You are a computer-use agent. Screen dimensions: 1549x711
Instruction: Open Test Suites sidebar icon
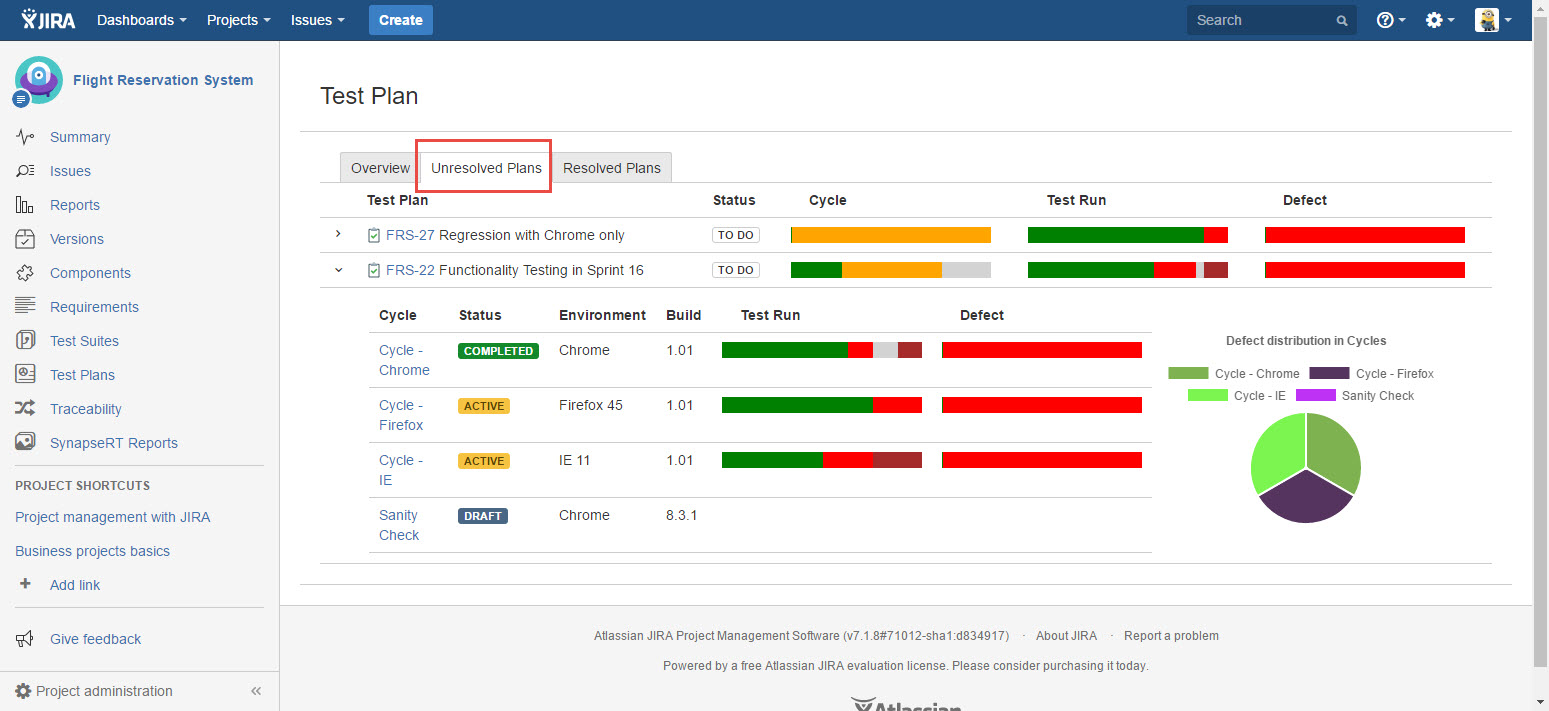[x=25, y=341]
